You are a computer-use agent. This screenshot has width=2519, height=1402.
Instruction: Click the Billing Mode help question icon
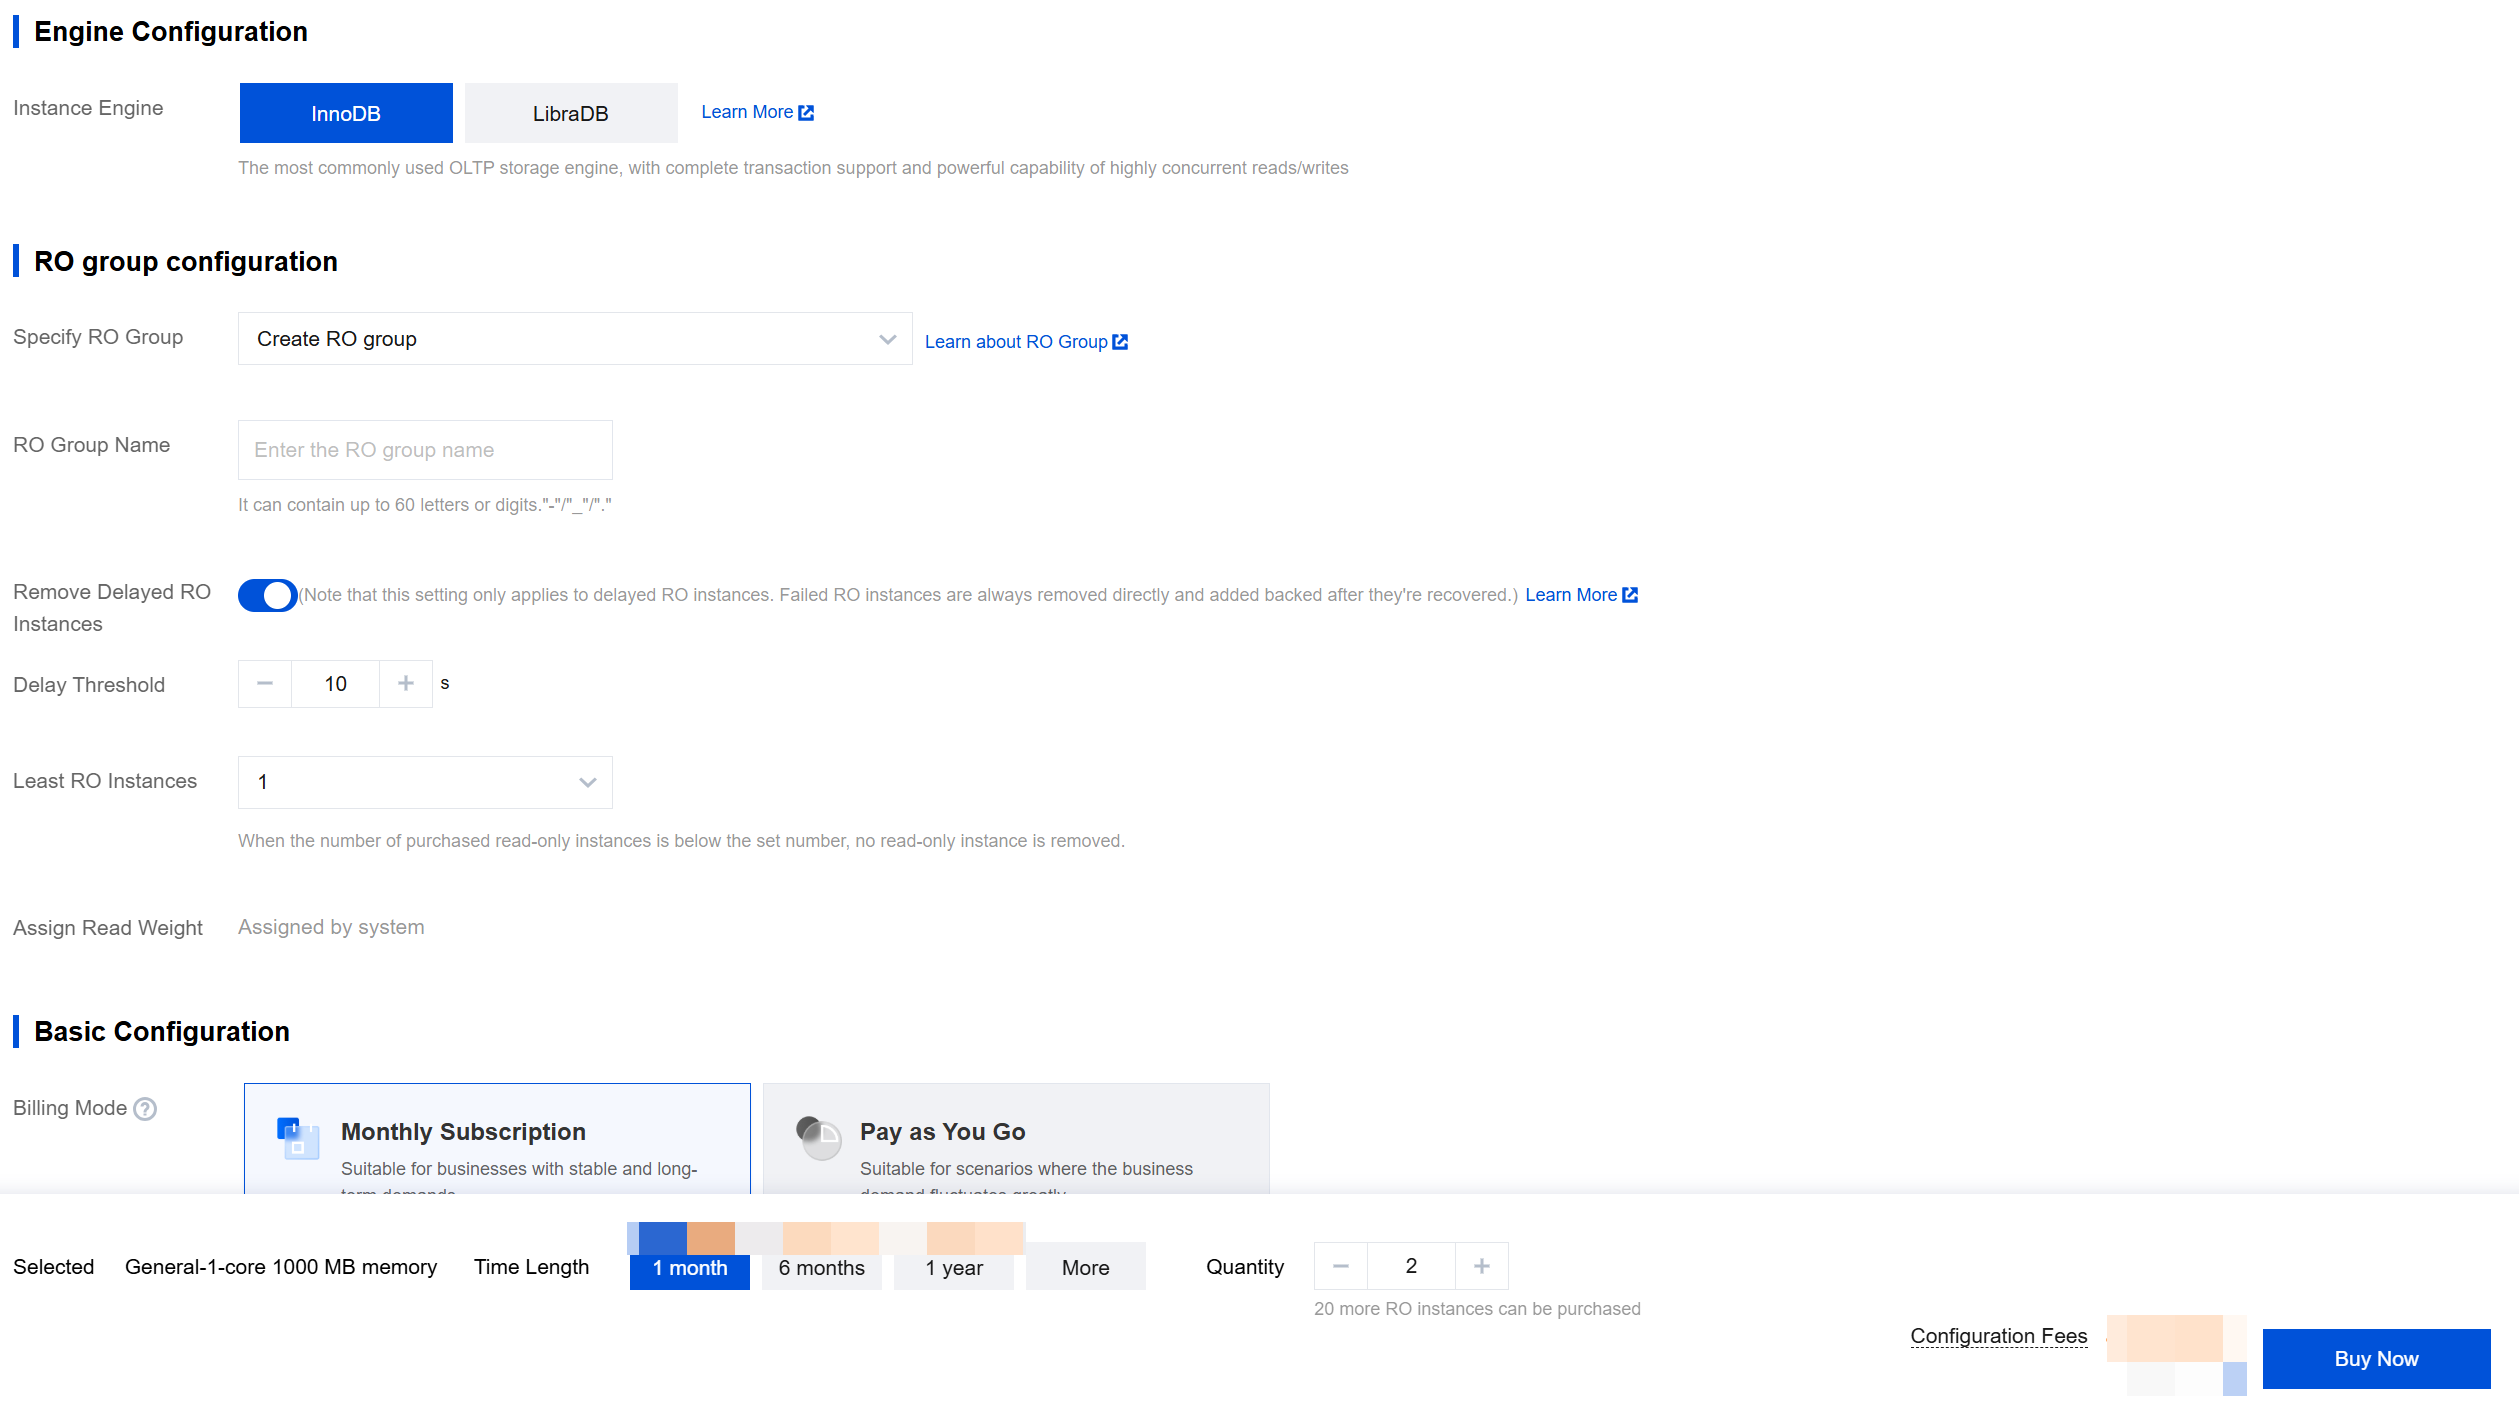pyautogui.click(x=145, y=1109)
